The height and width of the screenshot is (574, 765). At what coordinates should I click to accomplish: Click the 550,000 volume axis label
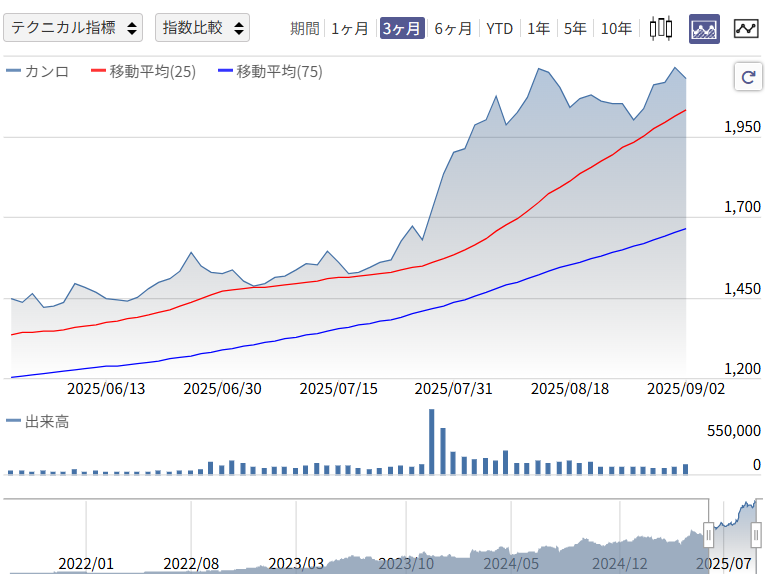click(734, 431)
